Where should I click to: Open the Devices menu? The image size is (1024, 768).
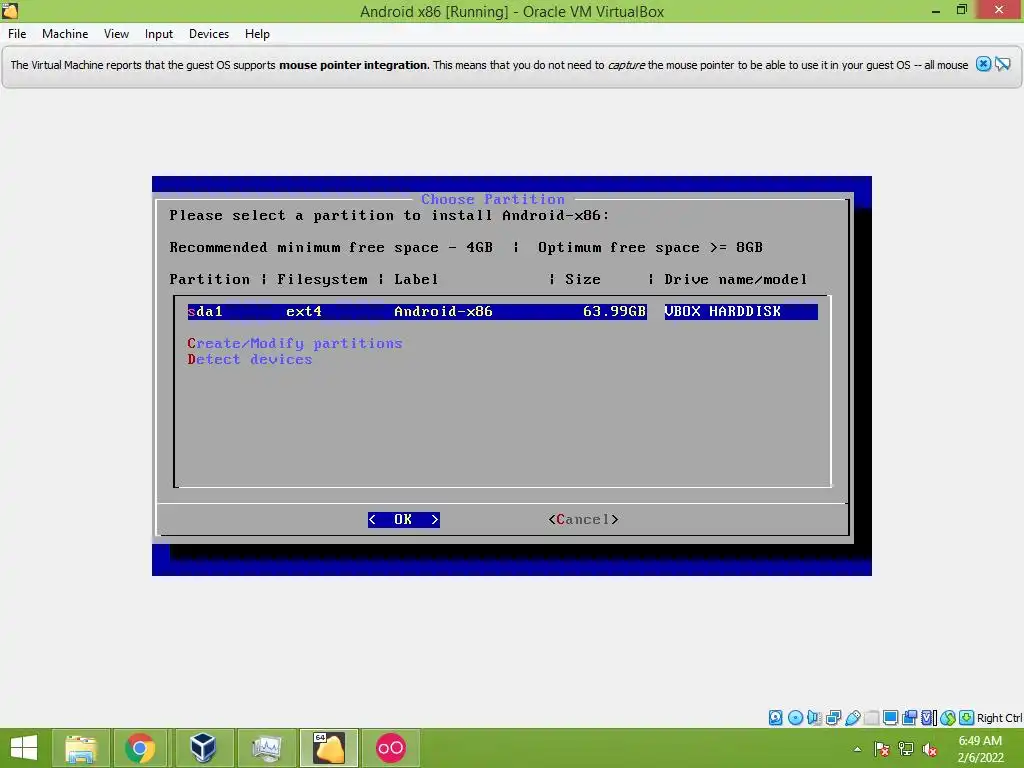pyautogui.click(x=209, y=34)
